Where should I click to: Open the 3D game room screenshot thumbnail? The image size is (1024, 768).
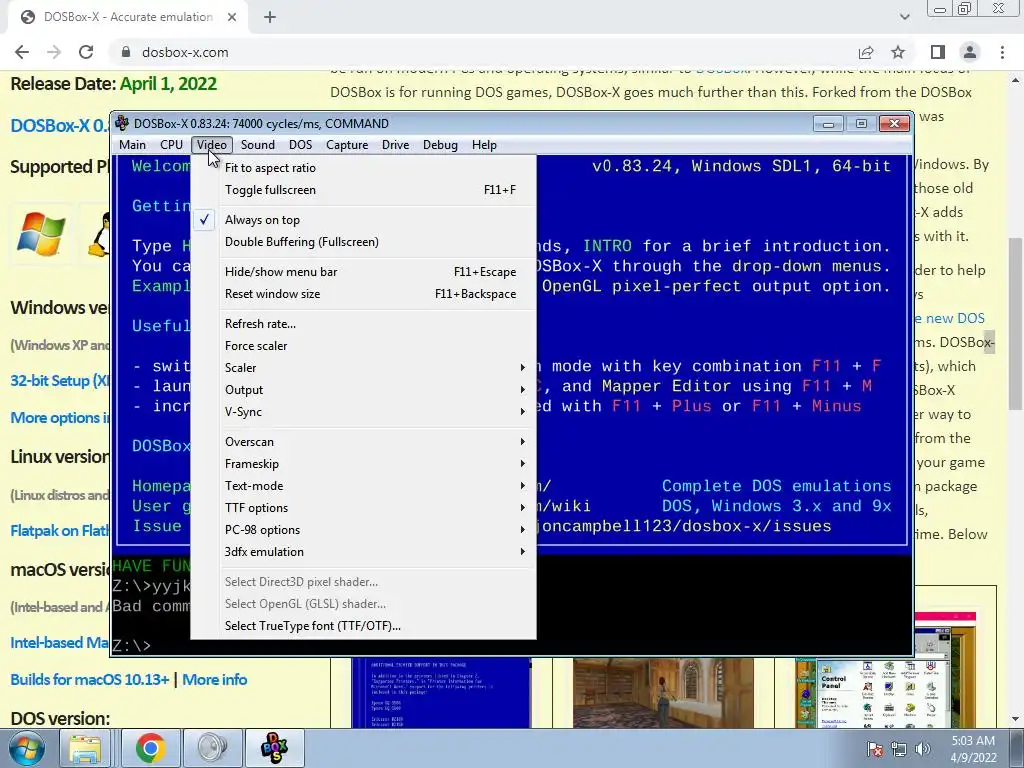(663, 694)
